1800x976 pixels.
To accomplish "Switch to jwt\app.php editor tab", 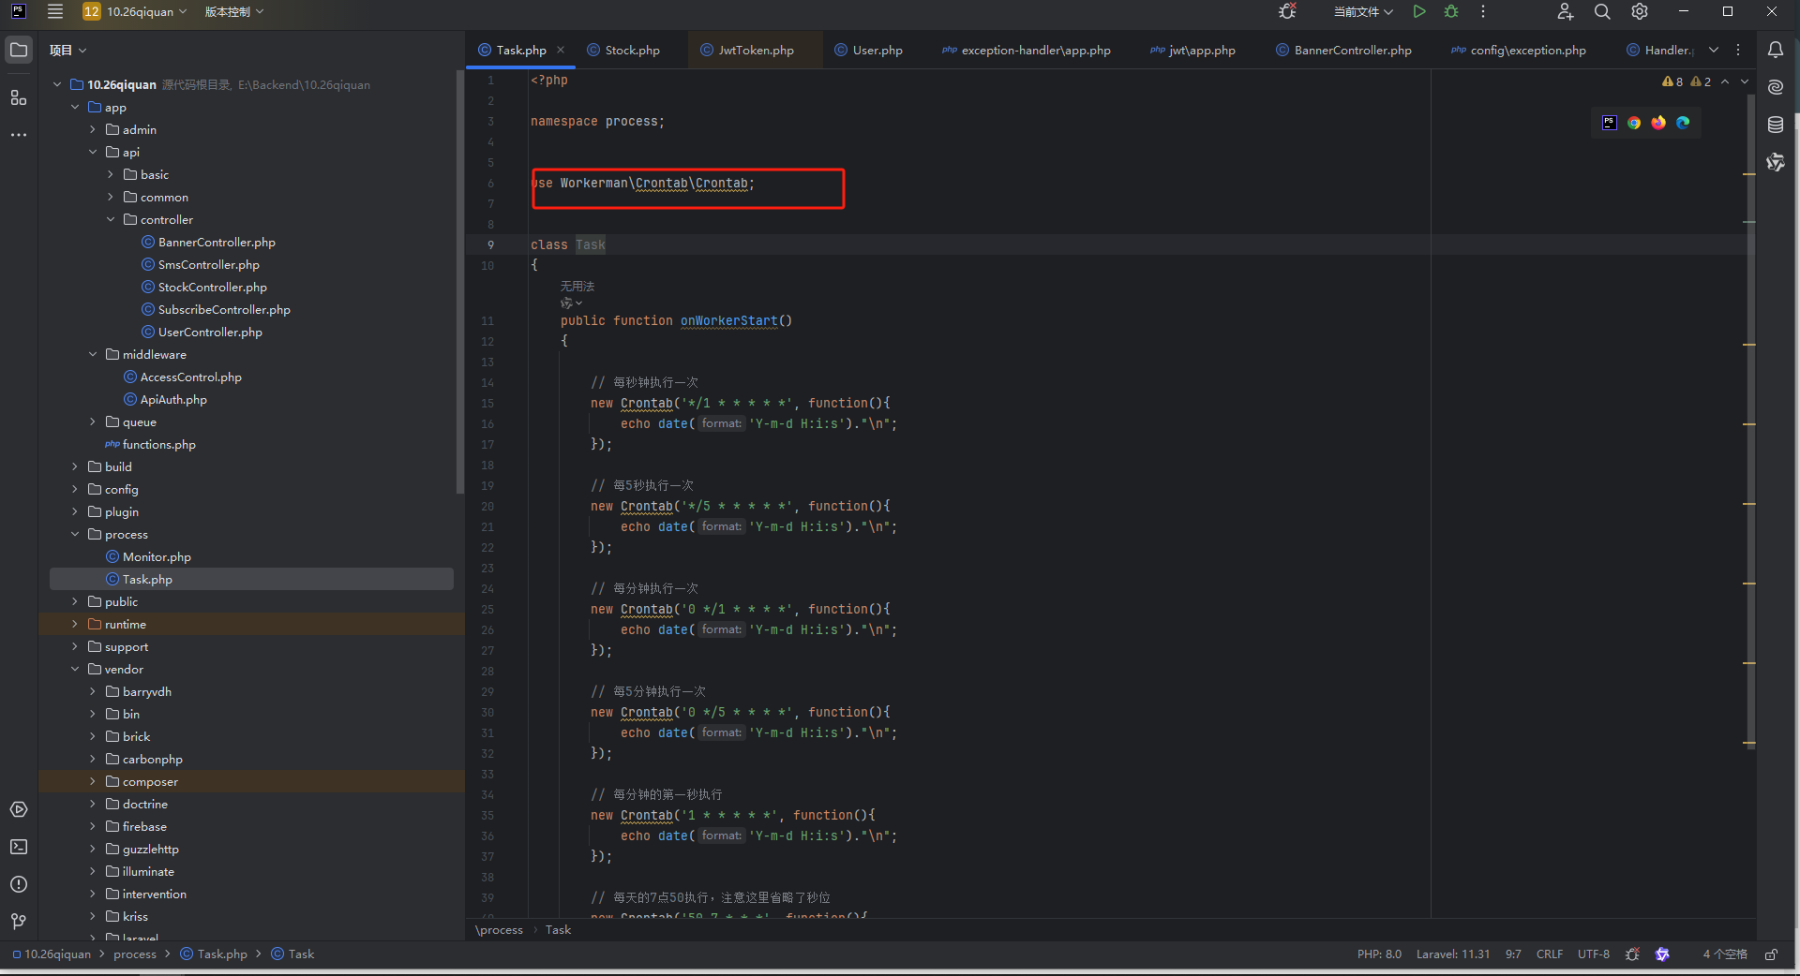I will click(x=1193, y=50).
